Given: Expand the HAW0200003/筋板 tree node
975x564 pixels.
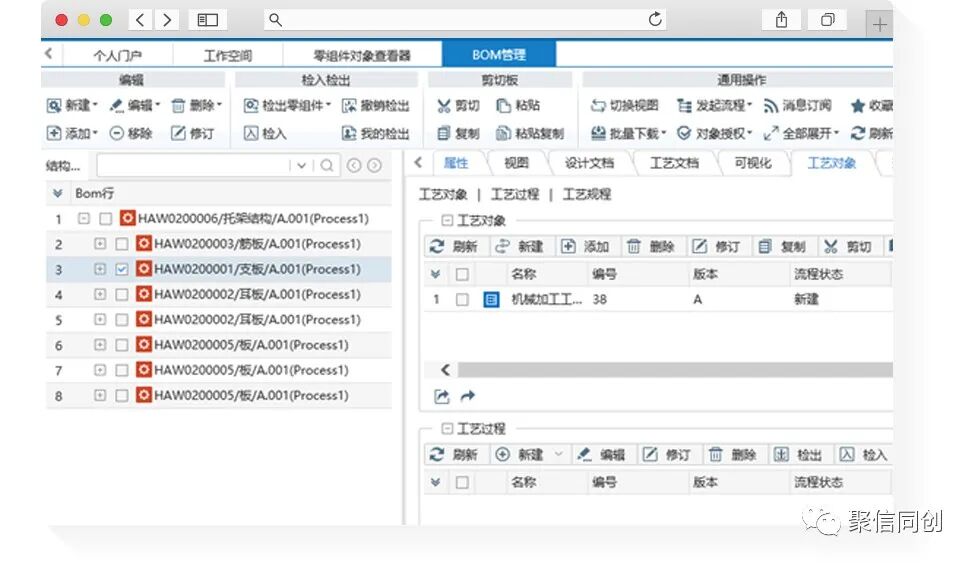Looking at the screenshot, I should click(x=99, y=244).
